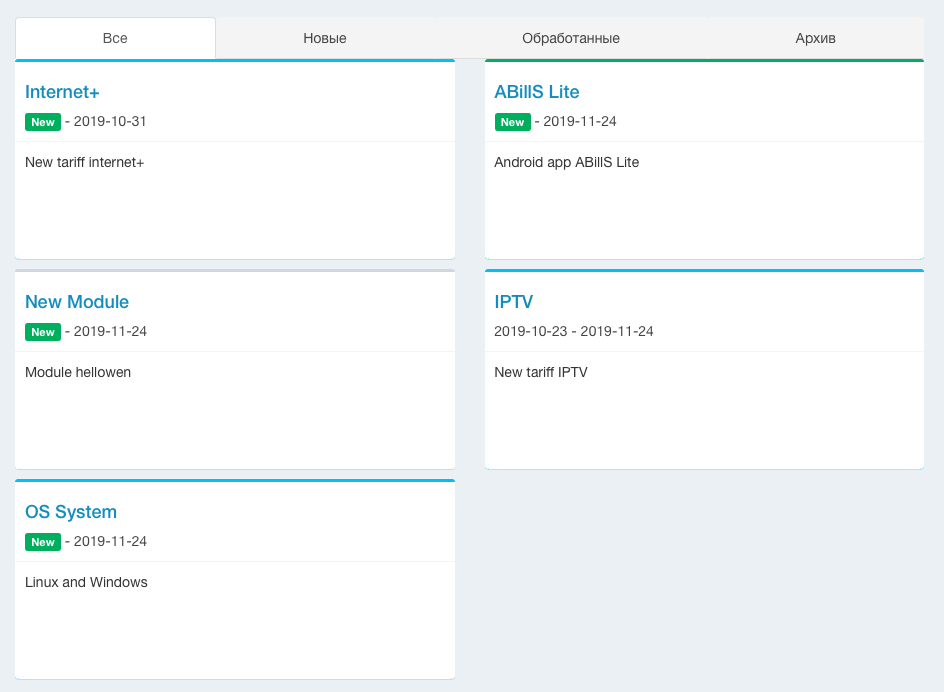Click the ABillS Lite title link
This screenshot has height=692, width=944.
click(536, 92)
